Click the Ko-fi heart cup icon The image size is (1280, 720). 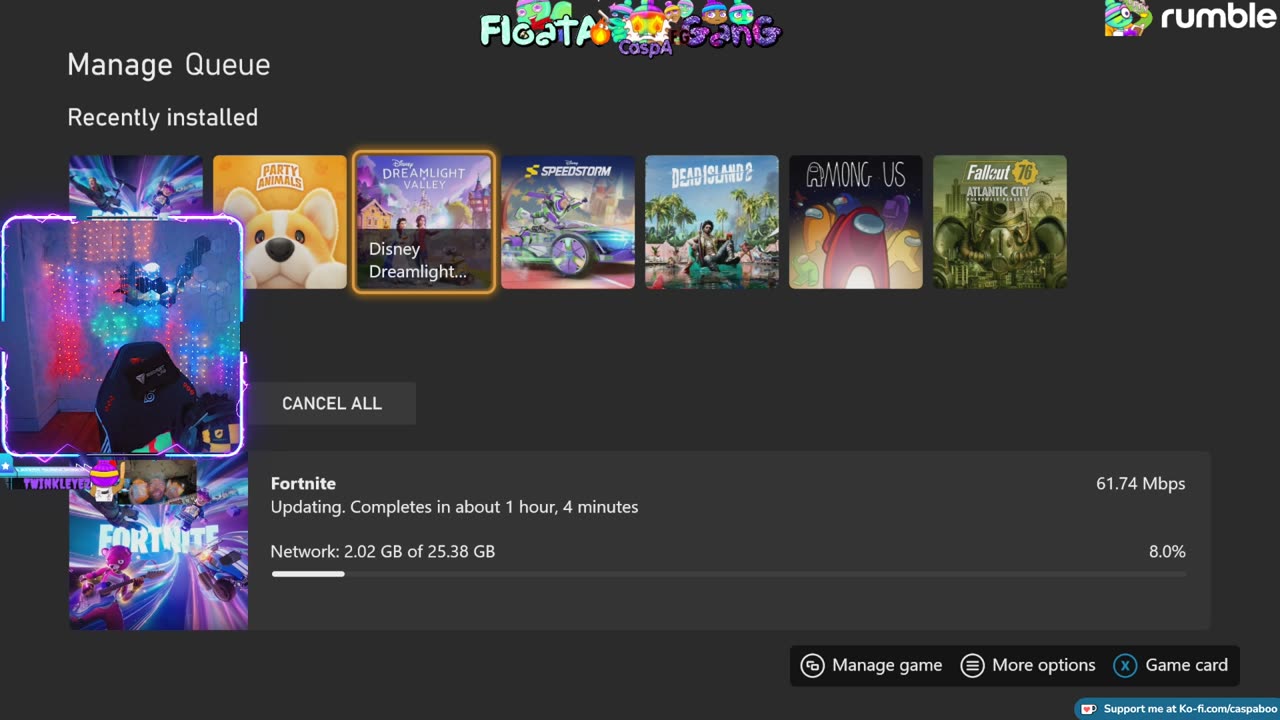tap(1089, 709)
